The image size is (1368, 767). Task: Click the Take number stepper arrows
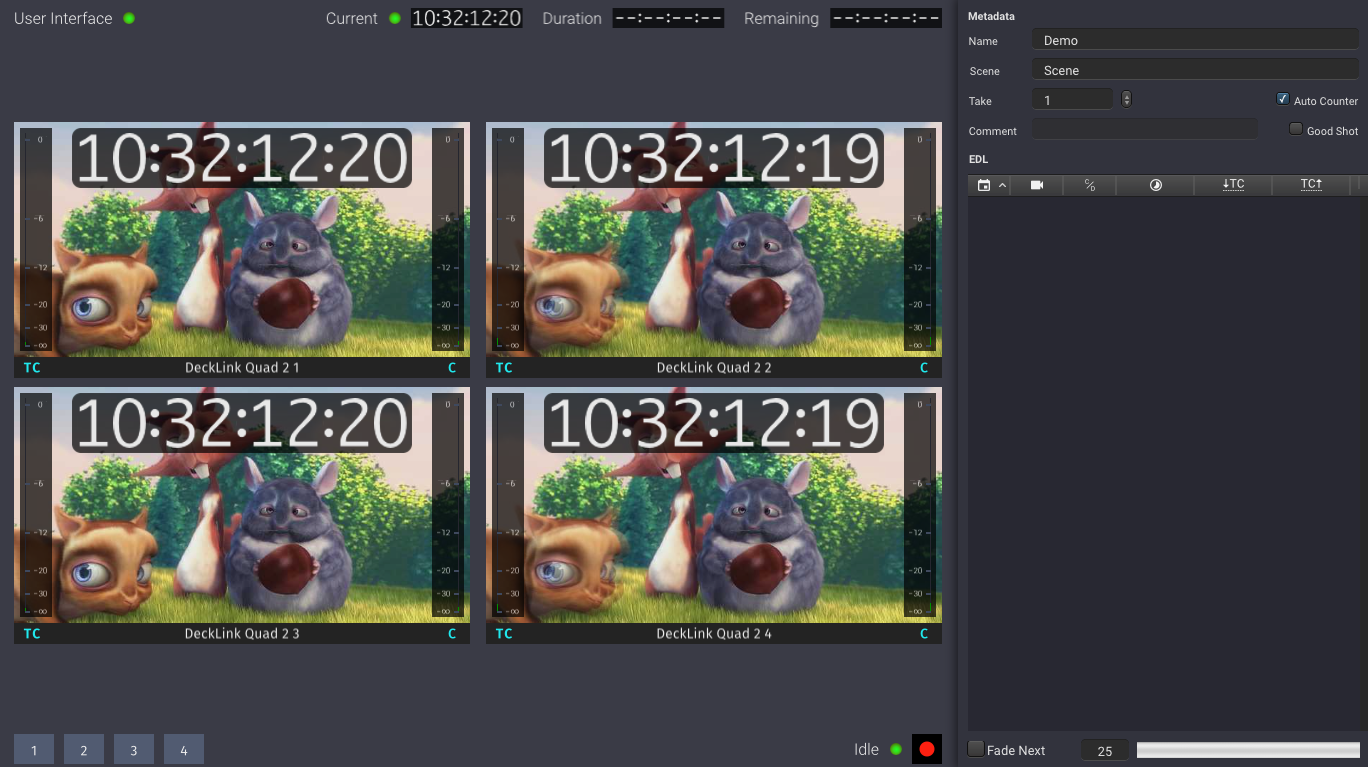click(1127, 99)
